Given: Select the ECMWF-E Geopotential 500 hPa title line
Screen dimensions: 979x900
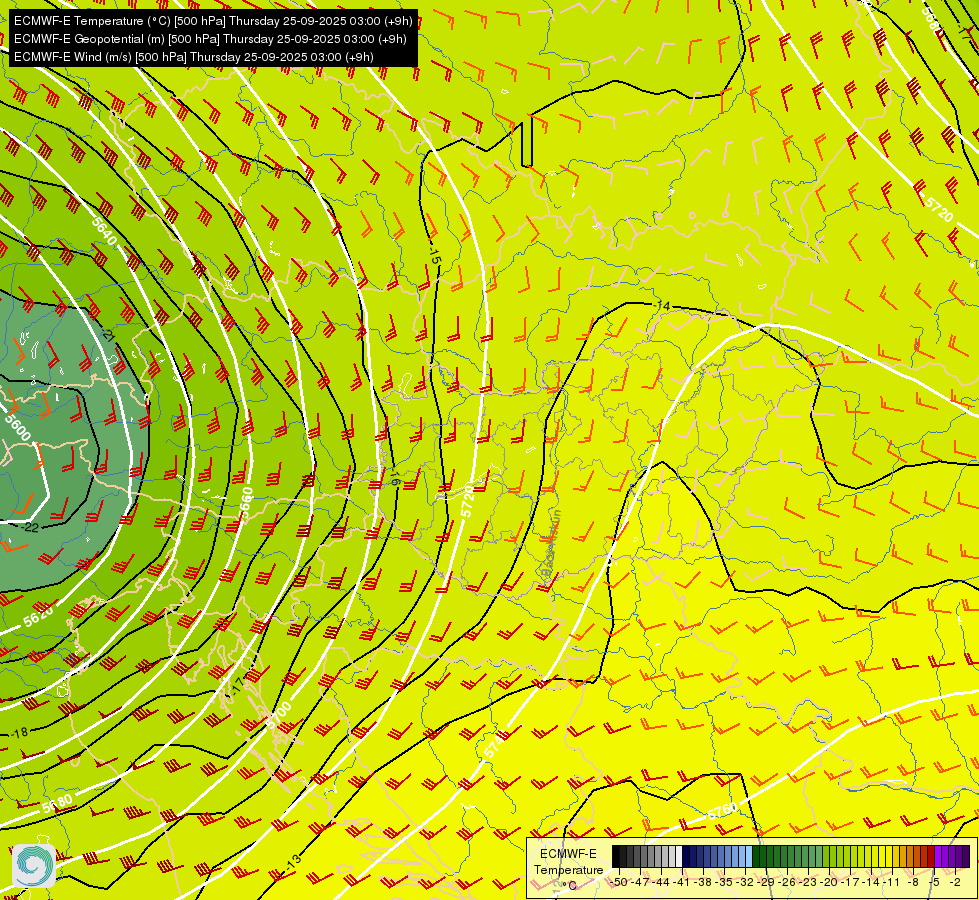Looking at the screenshot, I should [x=210, y=39].
